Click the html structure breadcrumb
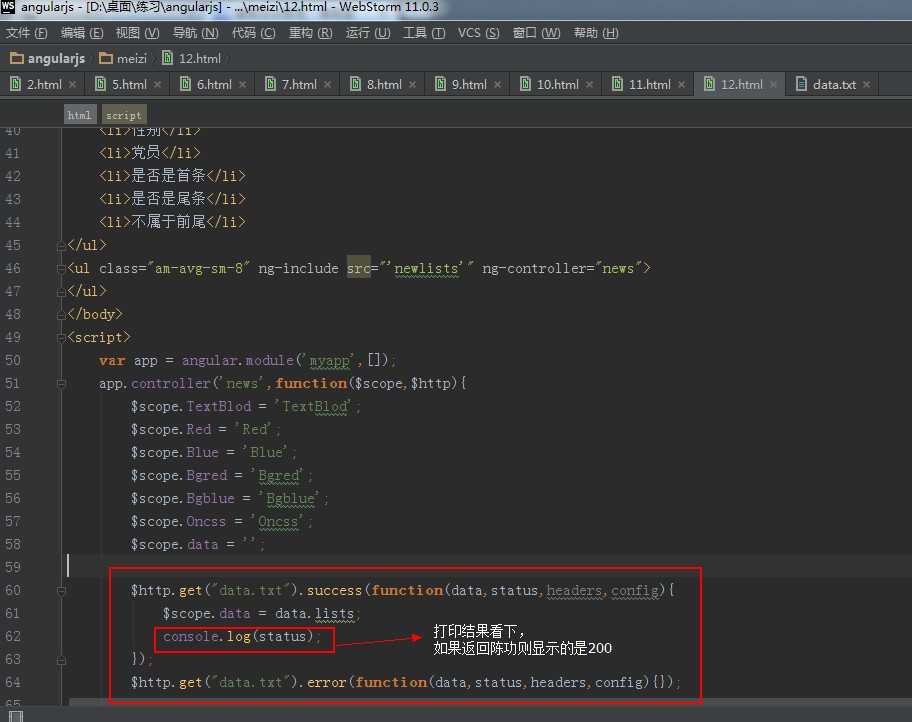 (x=80, y=115)
